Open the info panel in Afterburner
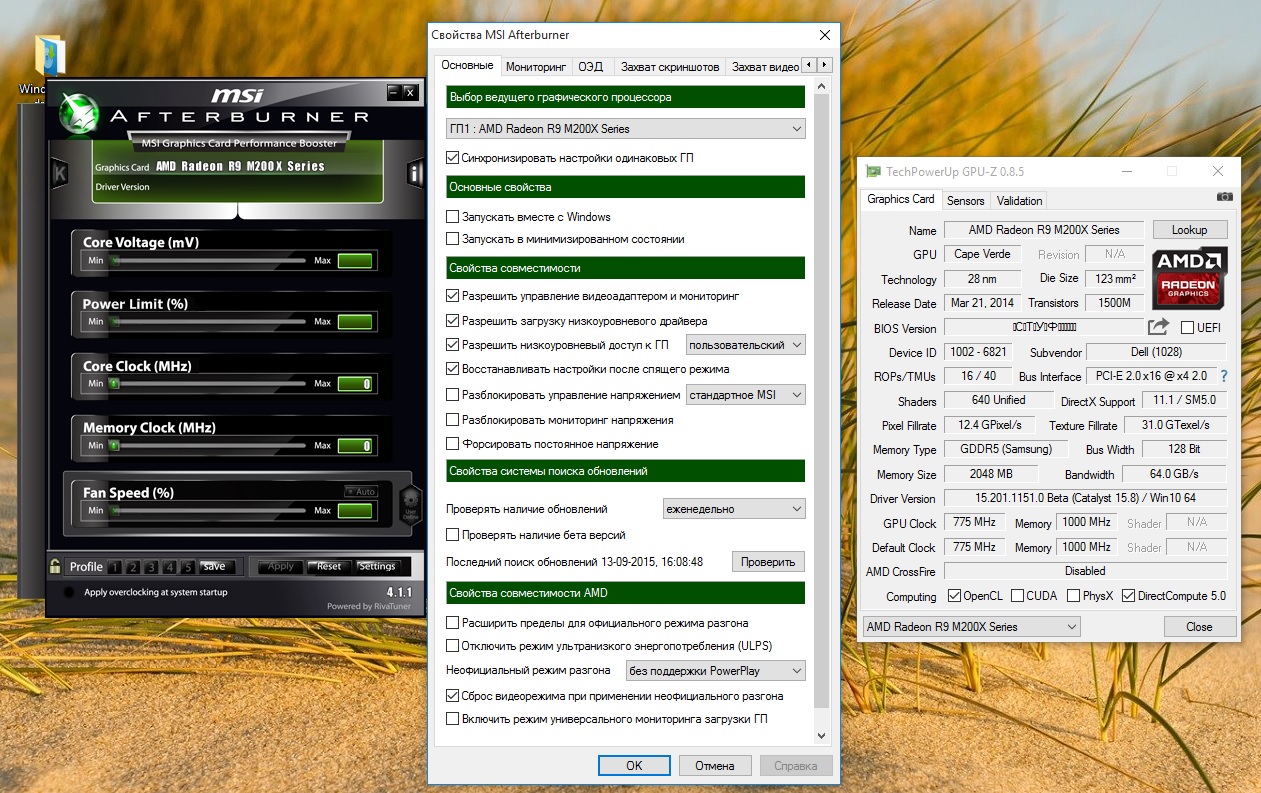1261x793 pixels. 416,174
